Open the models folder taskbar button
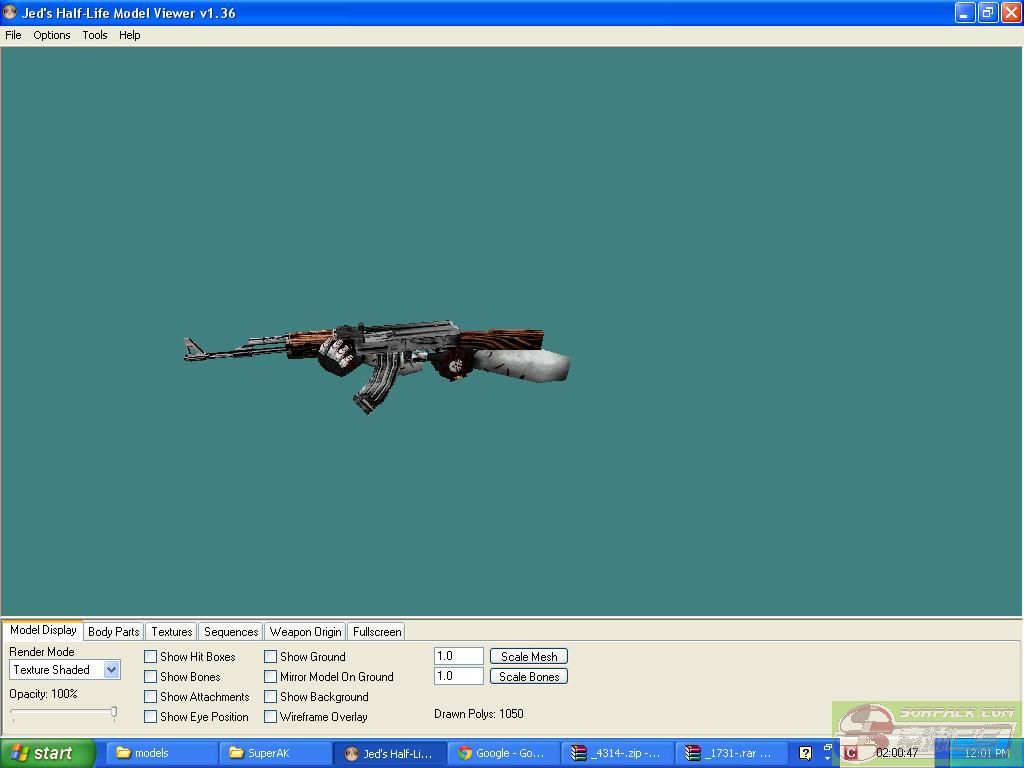1024x768 pixels. pyautogui.click(x=161, y=753)
